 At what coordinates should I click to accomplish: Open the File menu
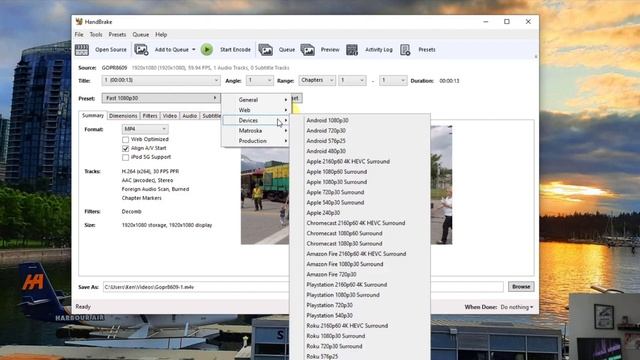pos(79,35)
